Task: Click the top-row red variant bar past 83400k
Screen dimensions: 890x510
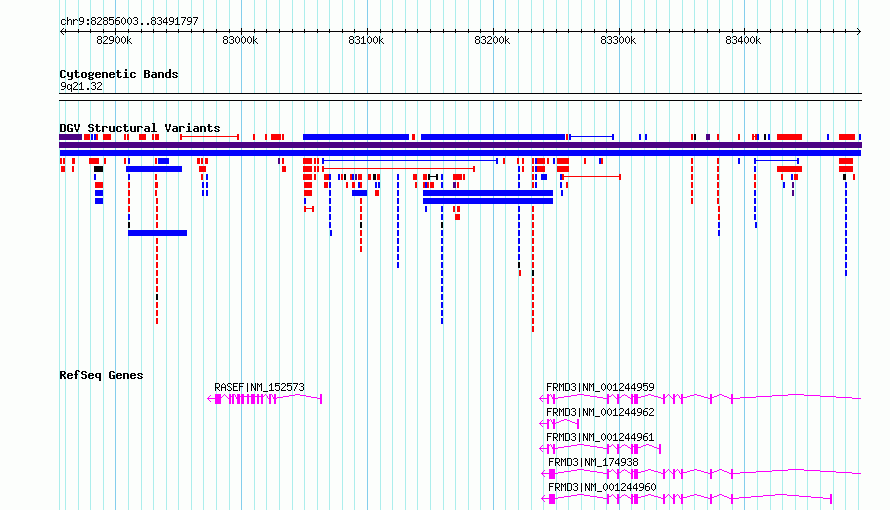Action: (789, 137)
